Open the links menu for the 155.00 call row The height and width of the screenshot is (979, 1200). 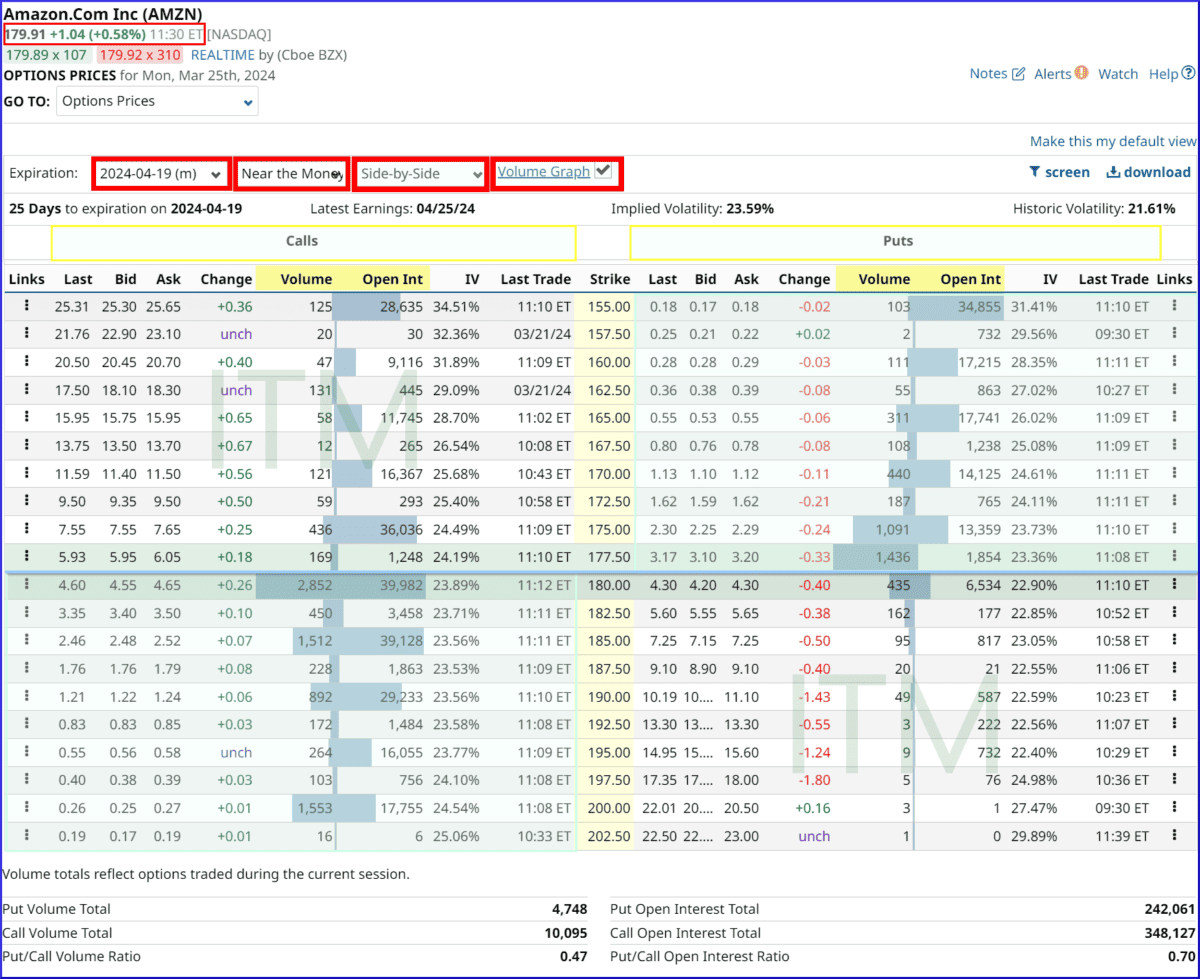tap(27, 306)
